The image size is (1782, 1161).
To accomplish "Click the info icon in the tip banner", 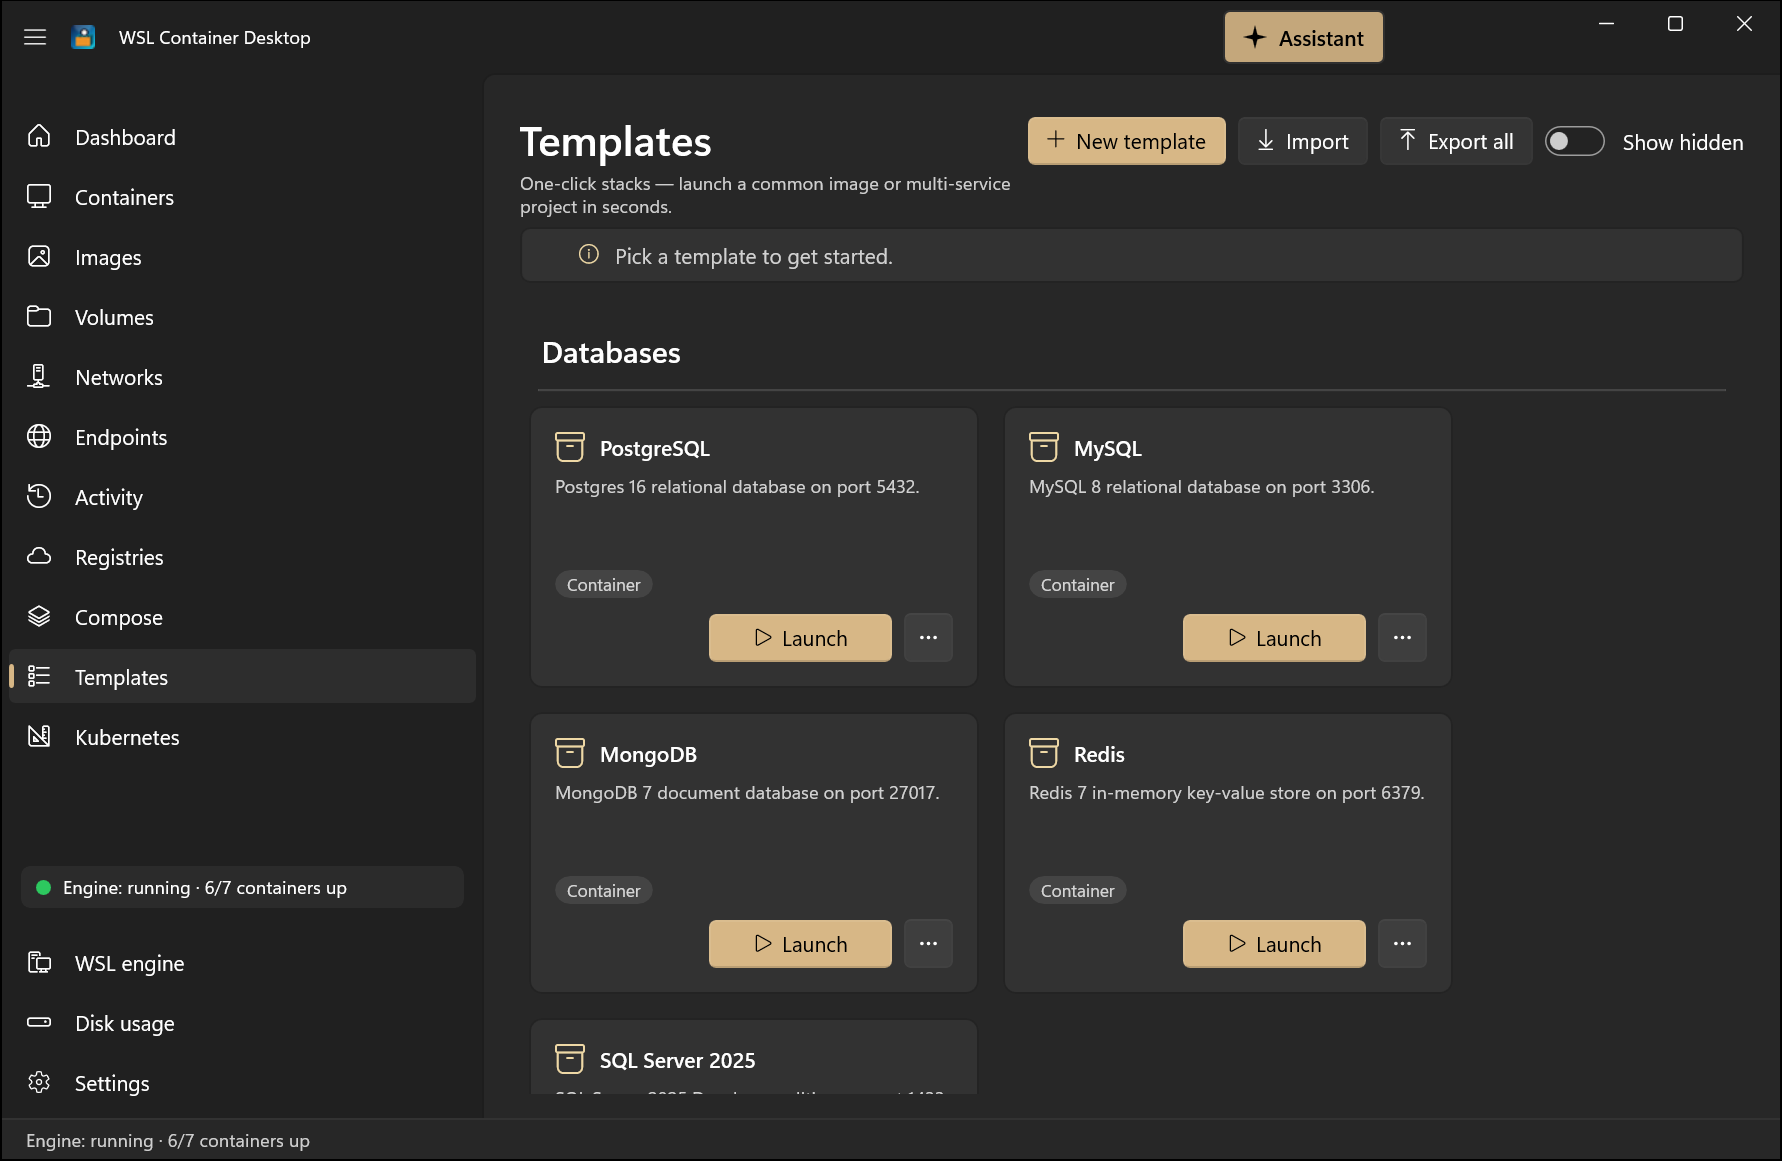I will point(589,255).
